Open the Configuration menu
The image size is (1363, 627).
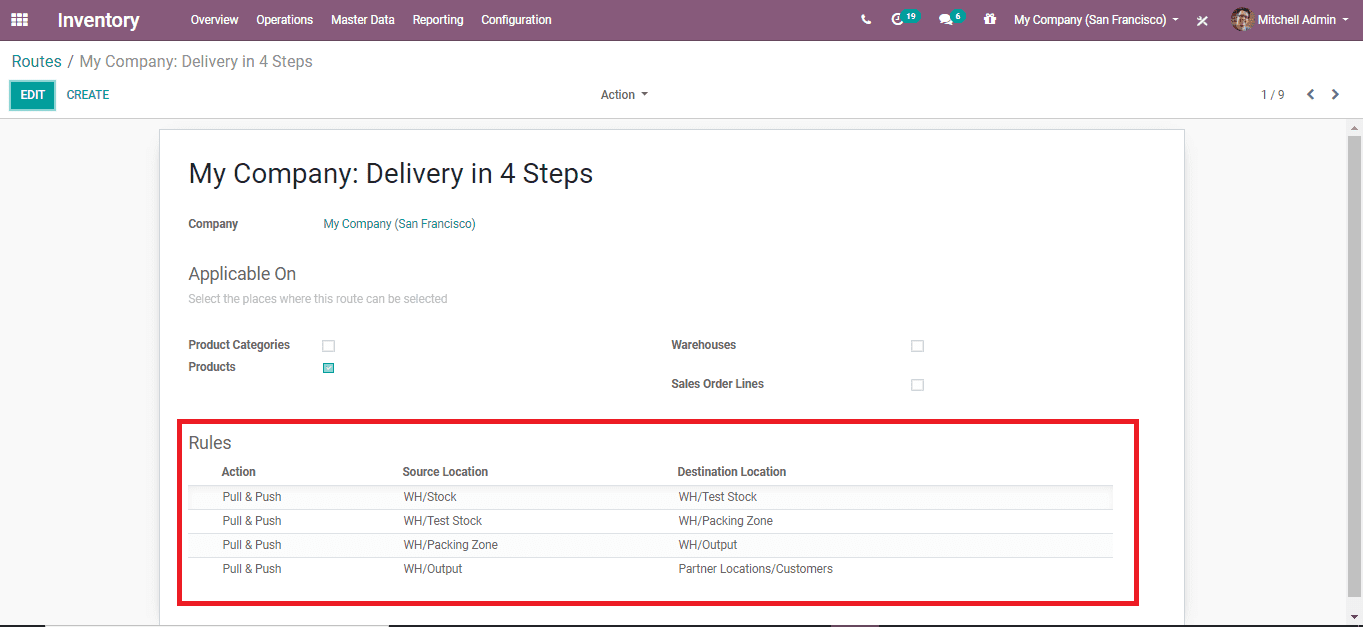(516, 20)
